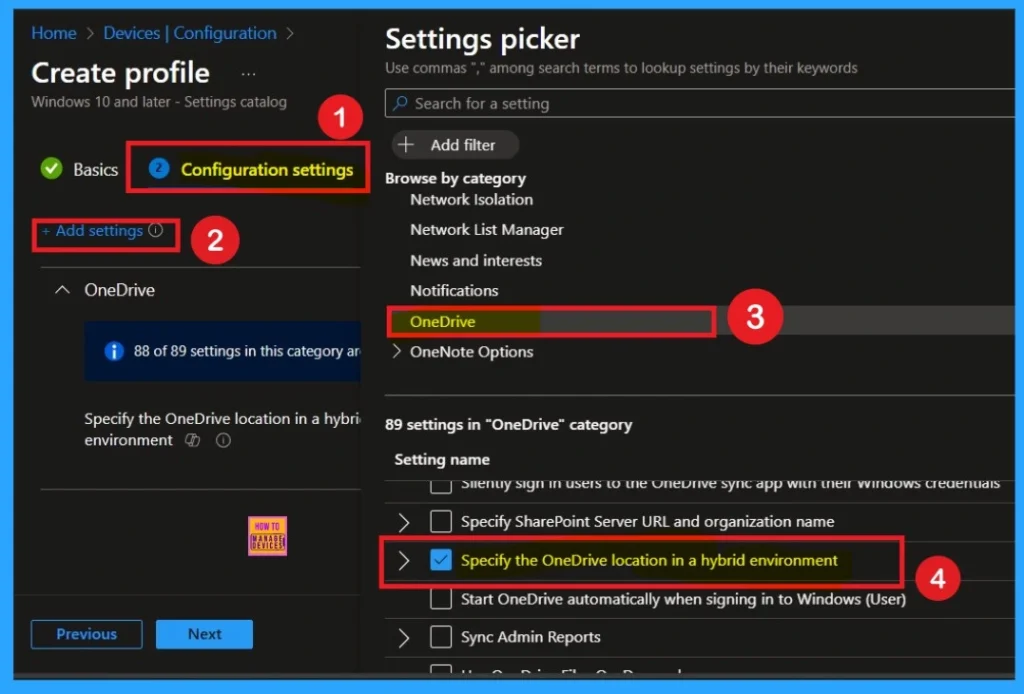Click 'Windows 10 and later - Settings catalog' subtitle
Viewport: 1024px width, 694px height.
[x=159, y=102]
